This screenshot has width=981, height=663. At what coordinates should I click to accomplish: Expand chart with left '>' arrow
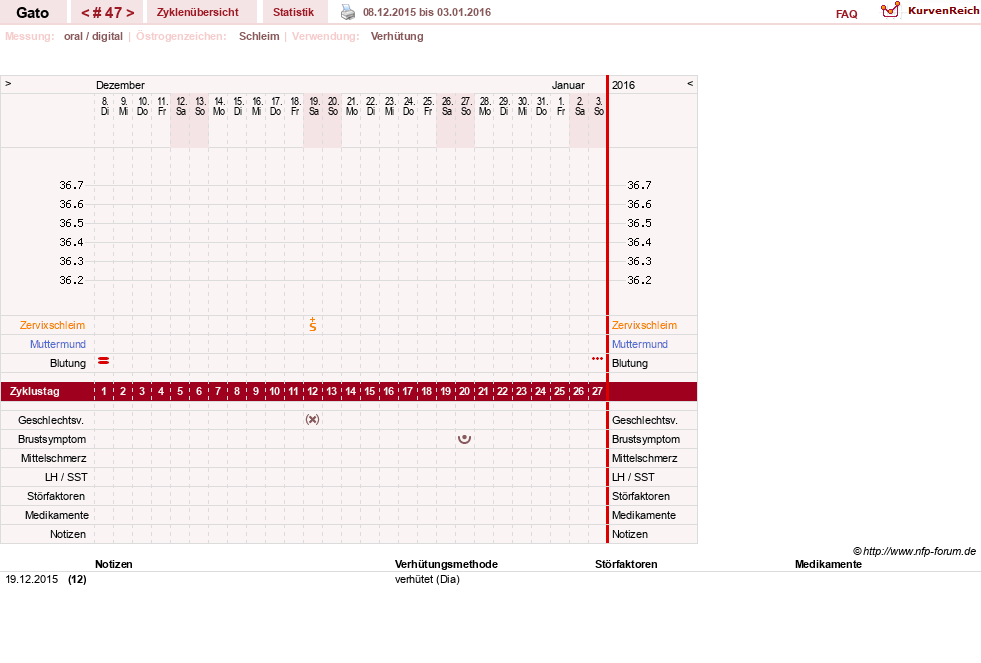[8, 83]
